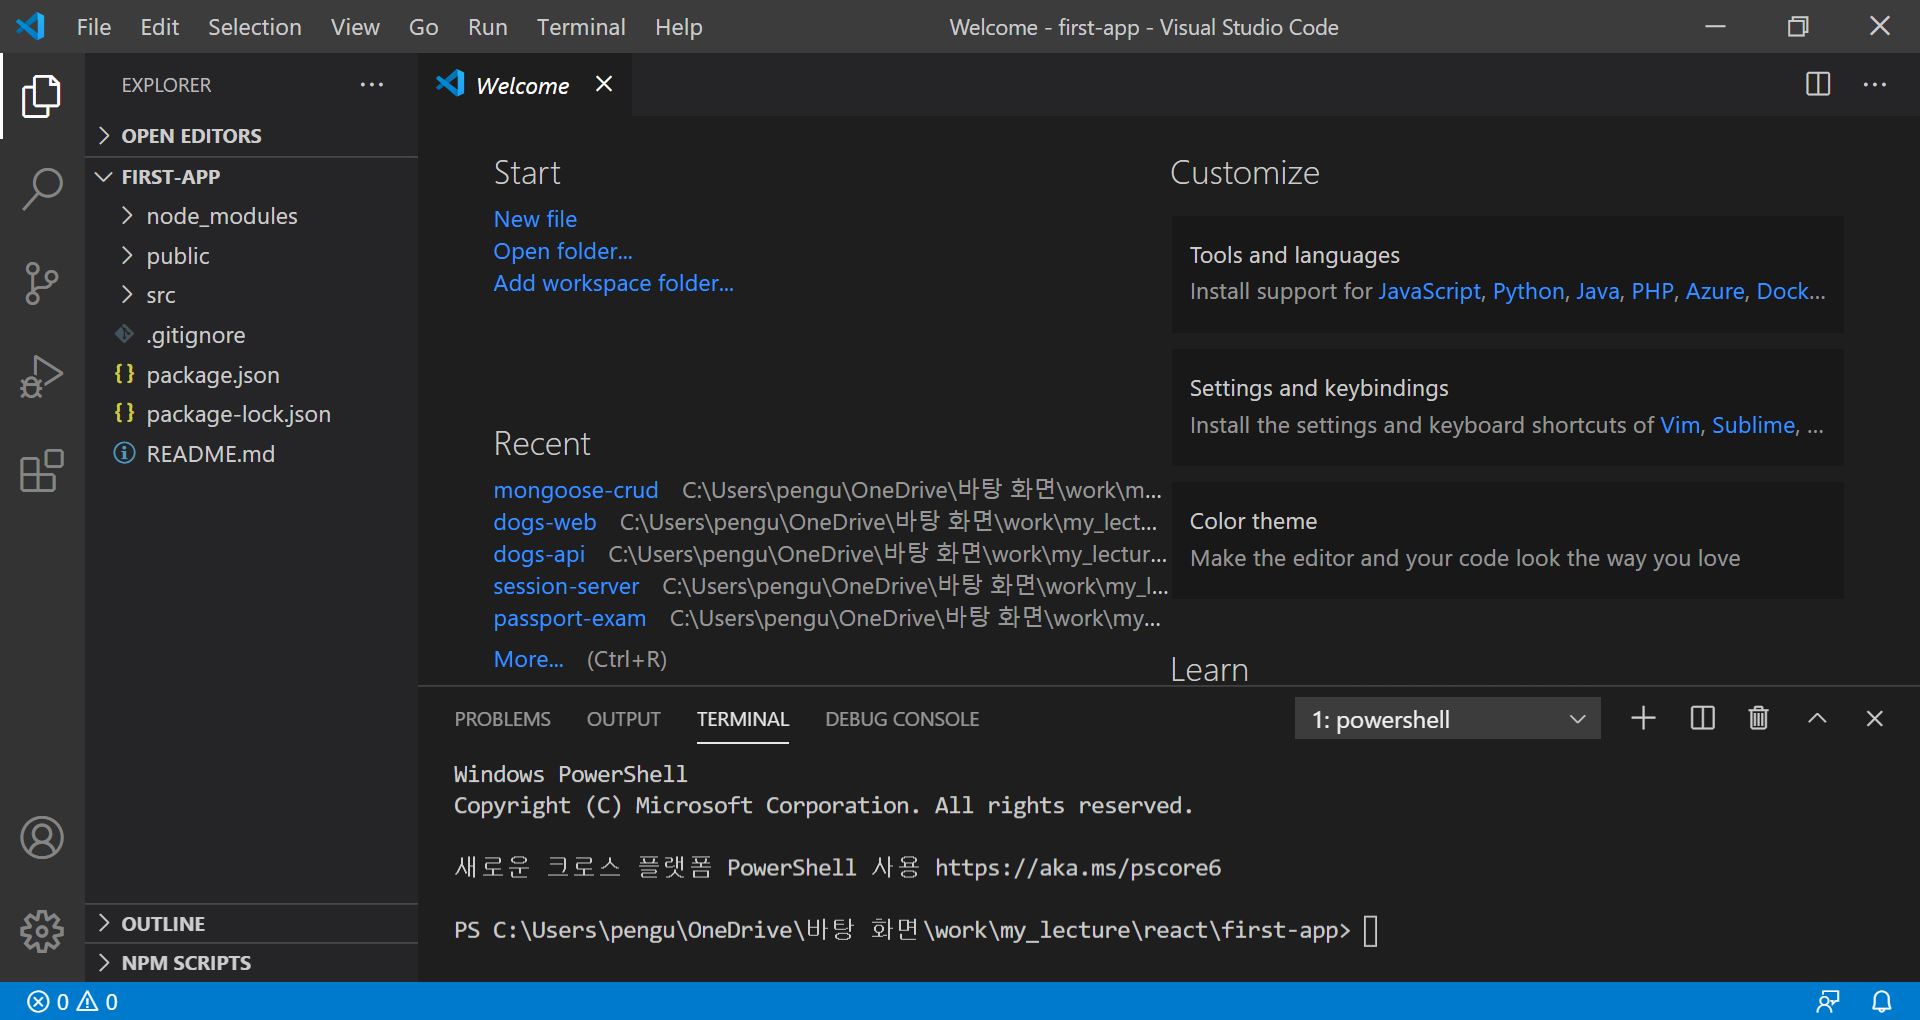Expand the public folder
This screenshot has width=1920, height=1020.
coord(251,256)
